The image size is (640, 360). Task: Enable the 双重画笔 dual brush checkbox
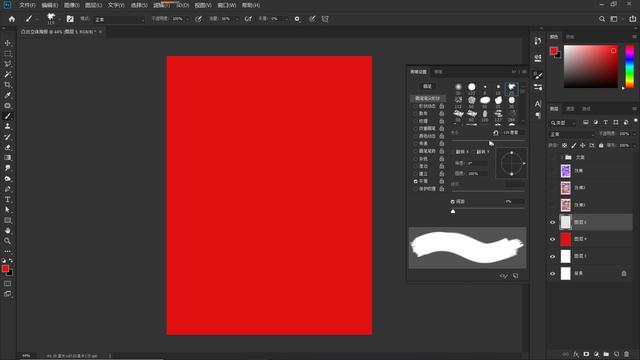[416, 129]
